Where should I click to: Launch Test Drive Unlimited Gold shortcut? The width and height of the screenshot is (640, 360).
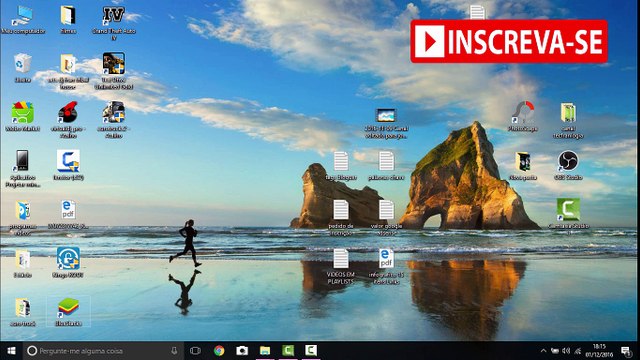[113, 70]
